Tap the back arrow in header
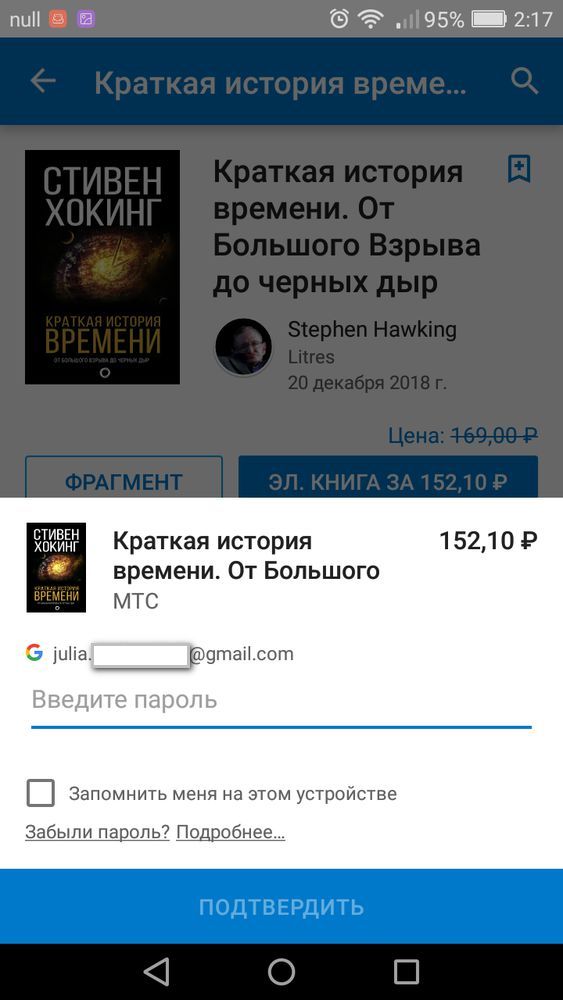This screenshot has height=1000, width=563. click(x=43, y=82)
